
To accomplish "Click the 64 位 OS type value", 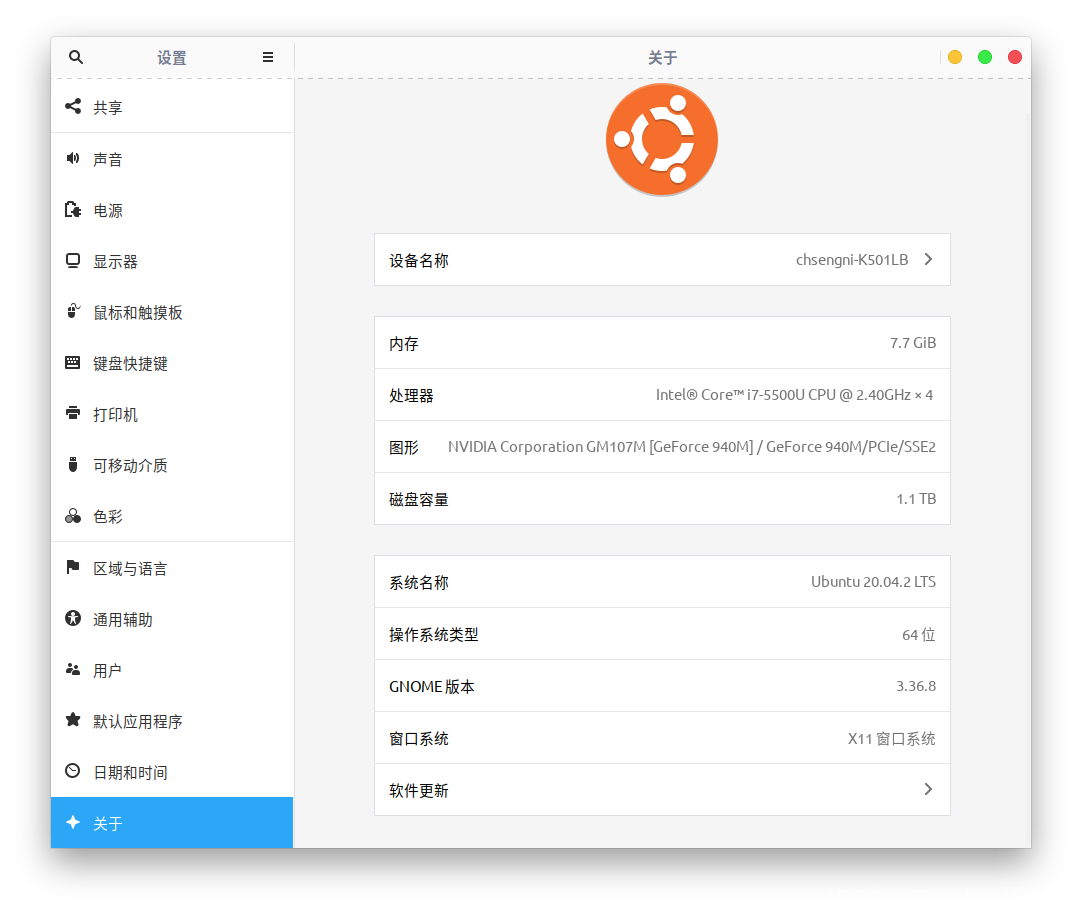I will pyautogui.click(x=918, y=634).
